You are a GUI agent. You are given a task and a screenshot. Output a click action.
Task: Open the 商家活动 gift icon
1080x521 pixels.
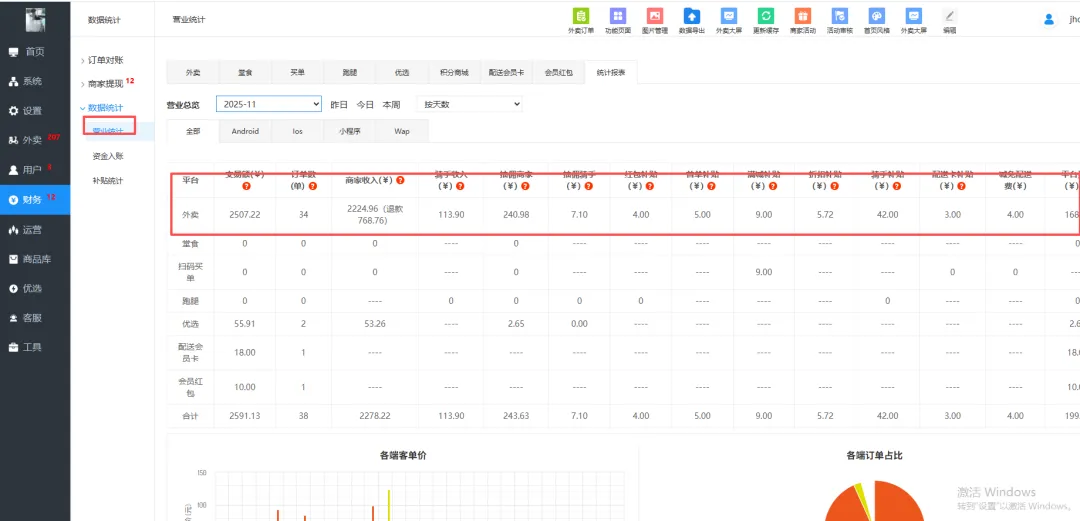click(802, 17)
